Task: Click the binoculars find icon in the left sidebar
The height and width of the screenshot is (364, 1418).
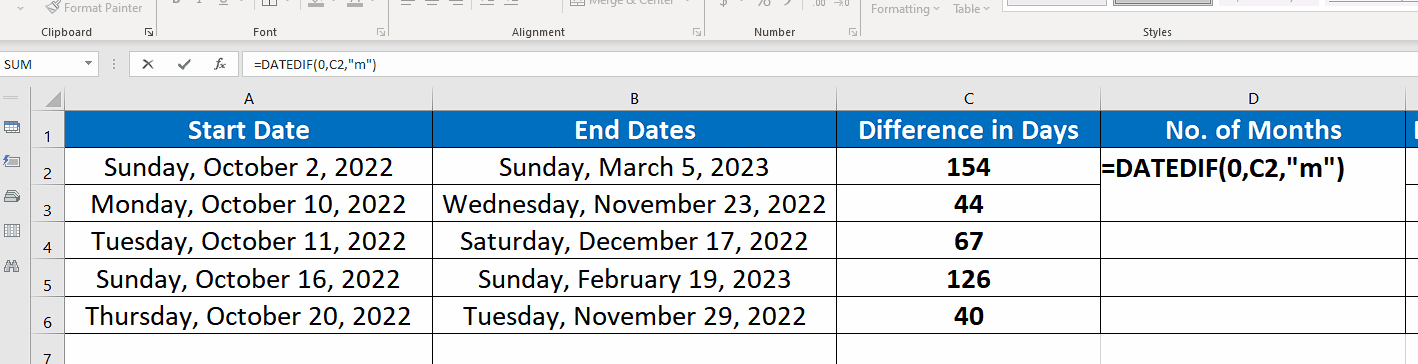Action: (12, 266)
